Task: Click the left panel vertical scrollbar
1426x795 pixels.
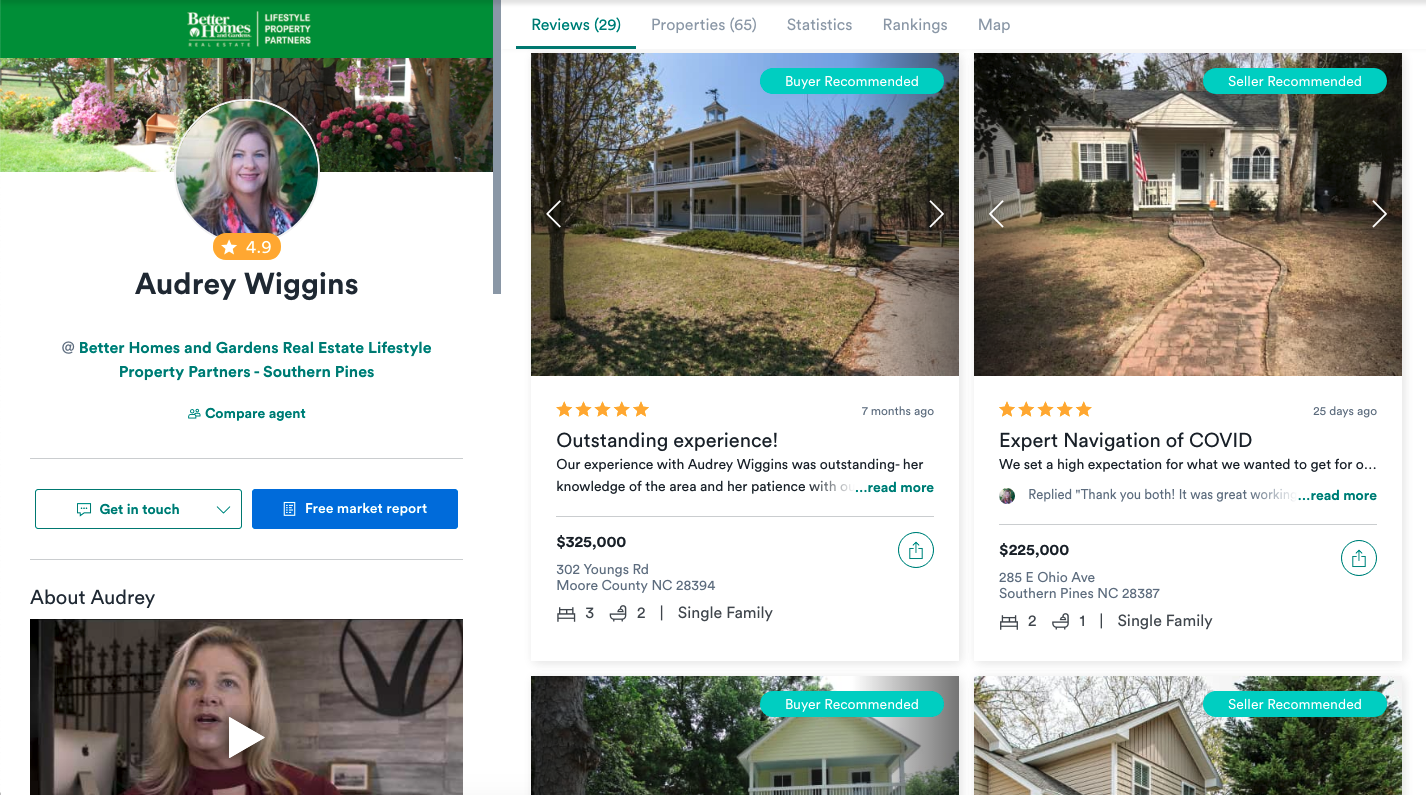Action: tap(497, 147)
